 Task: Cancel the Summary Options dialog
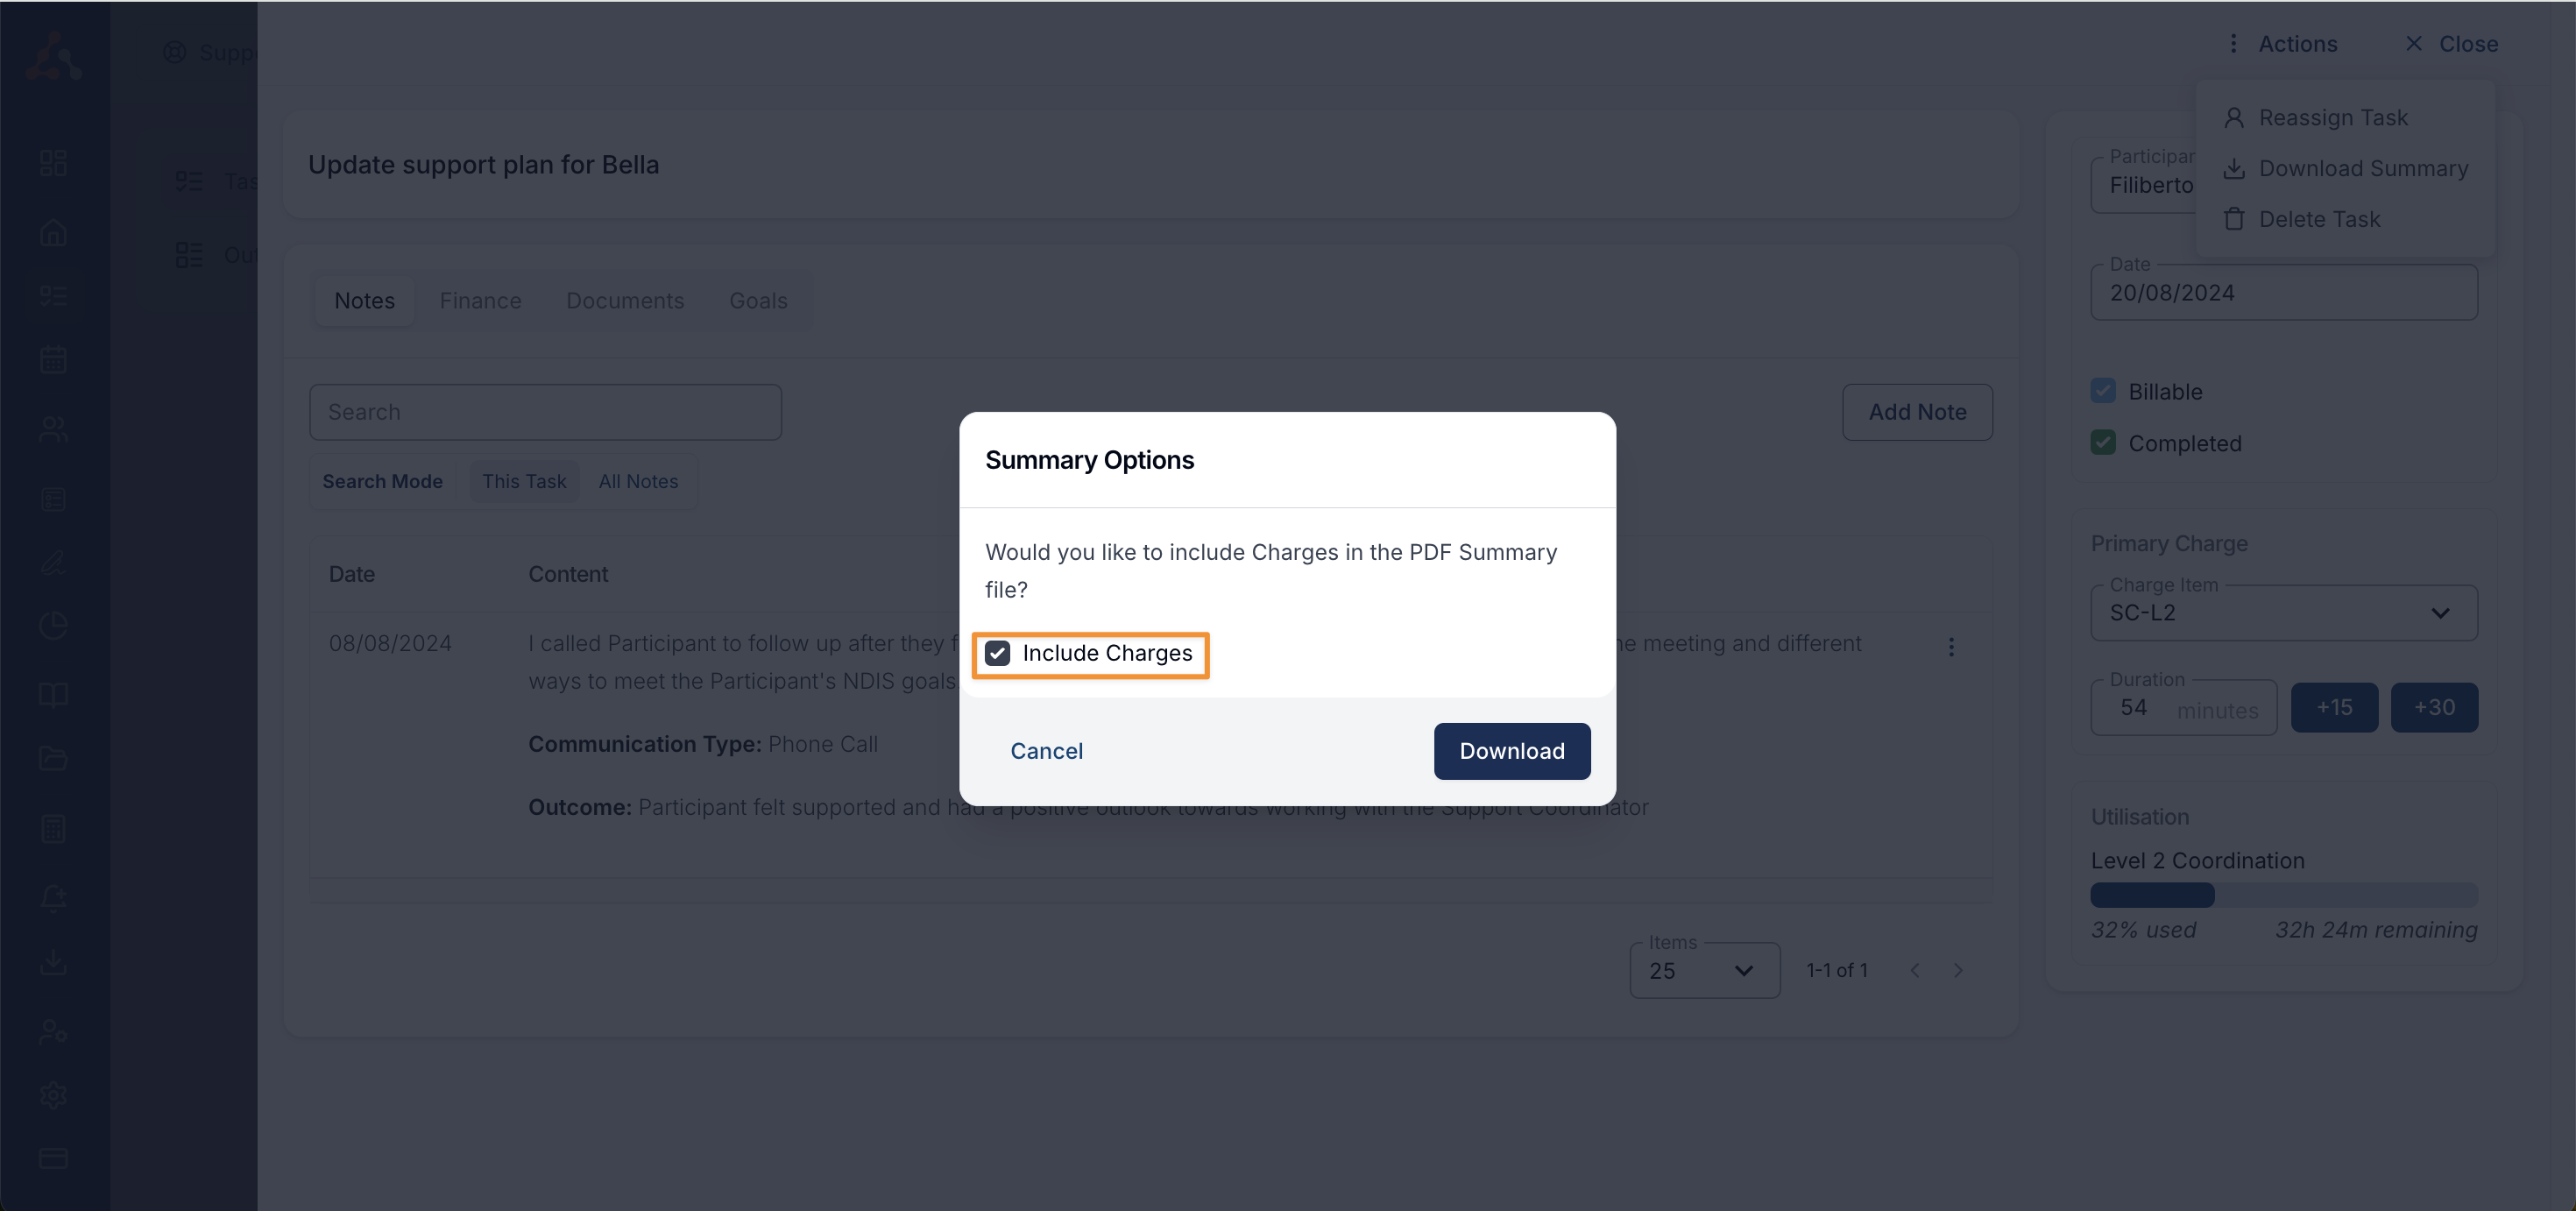[x=1046, y=751]
